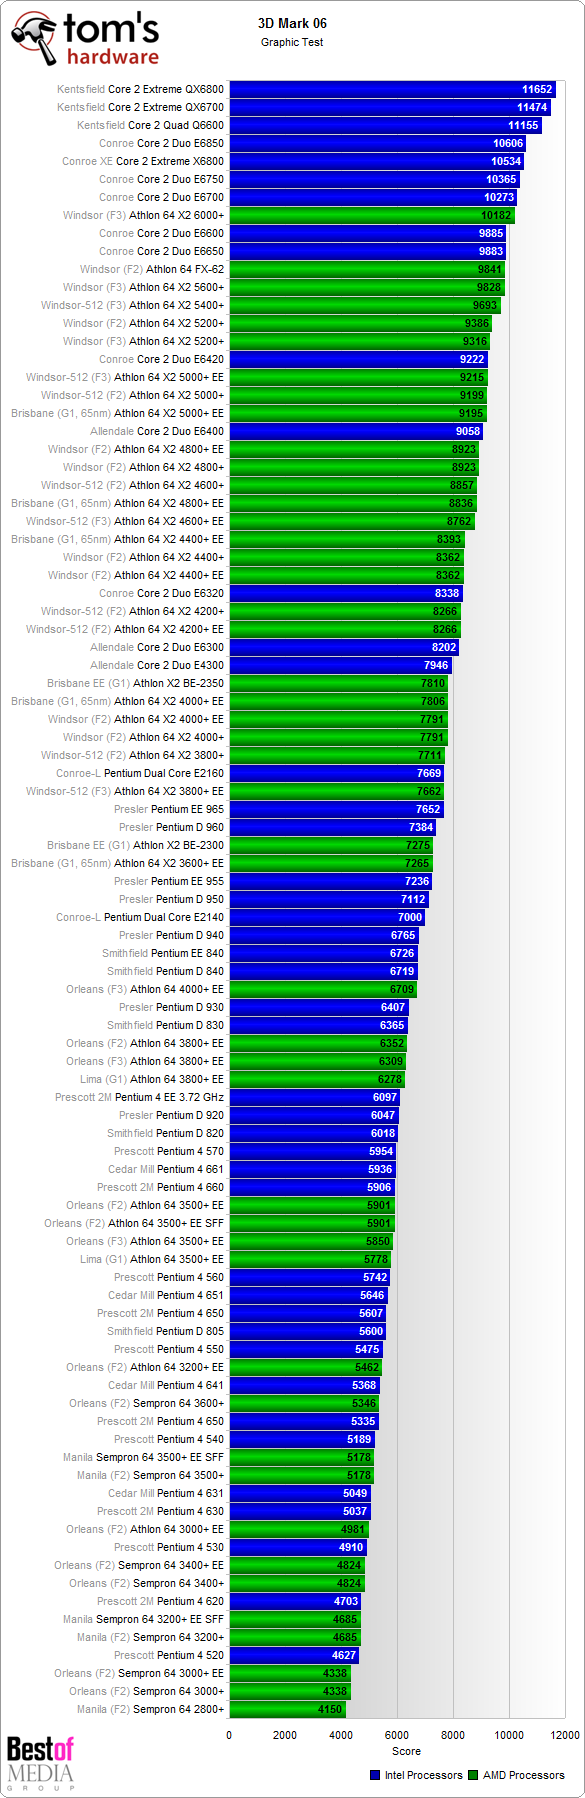Screen dimensions: 585x1798
Task: Click the 10182 score on the green bar
Action: (x=496, y=215)
